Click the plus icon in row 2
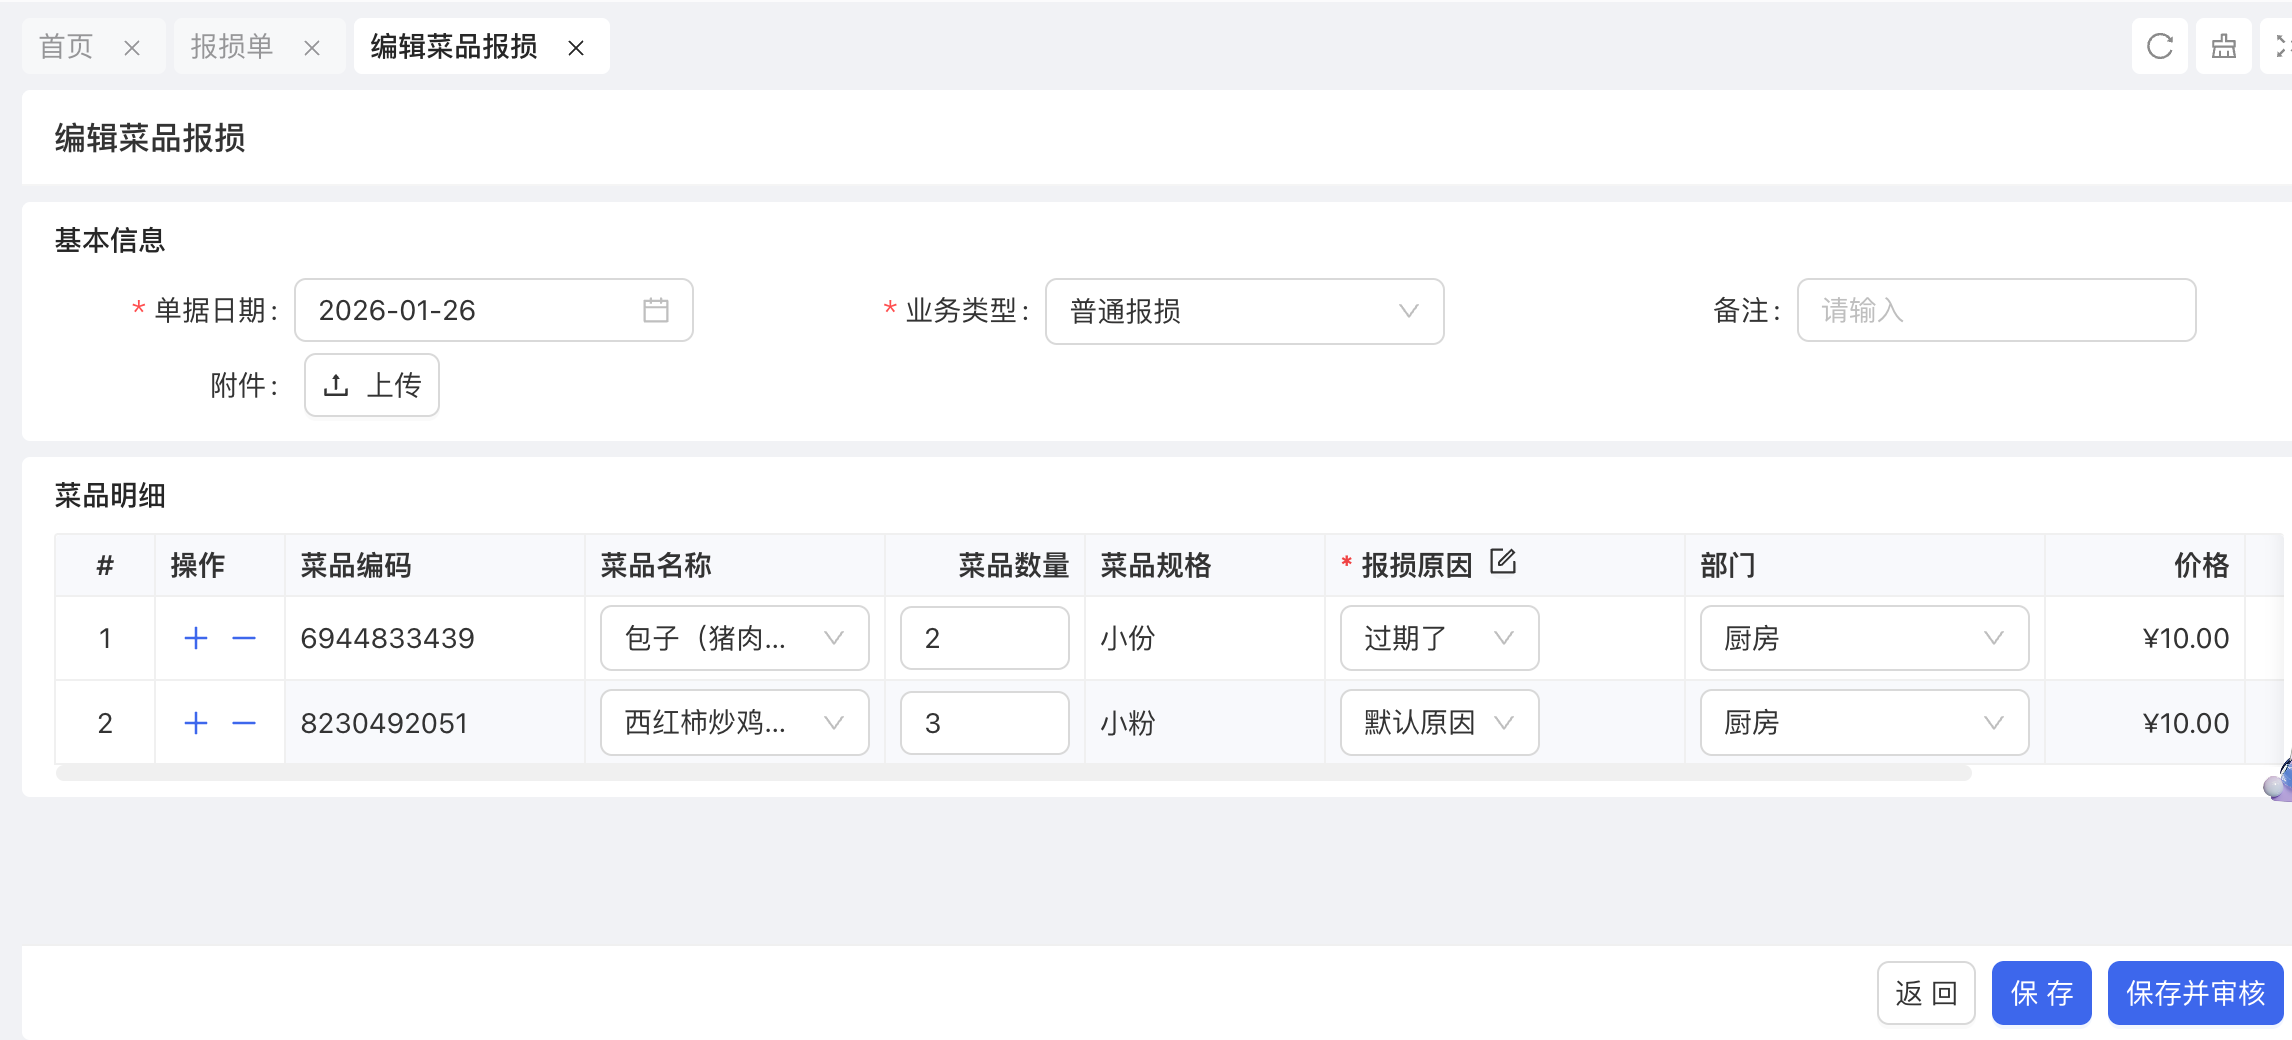Screen dimensions: 2292x1040 (196, 723)
